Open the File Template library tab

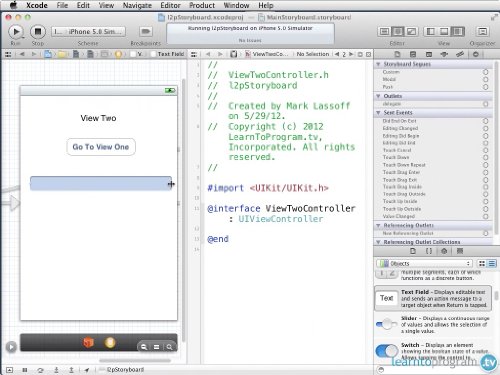click(413, 251)
